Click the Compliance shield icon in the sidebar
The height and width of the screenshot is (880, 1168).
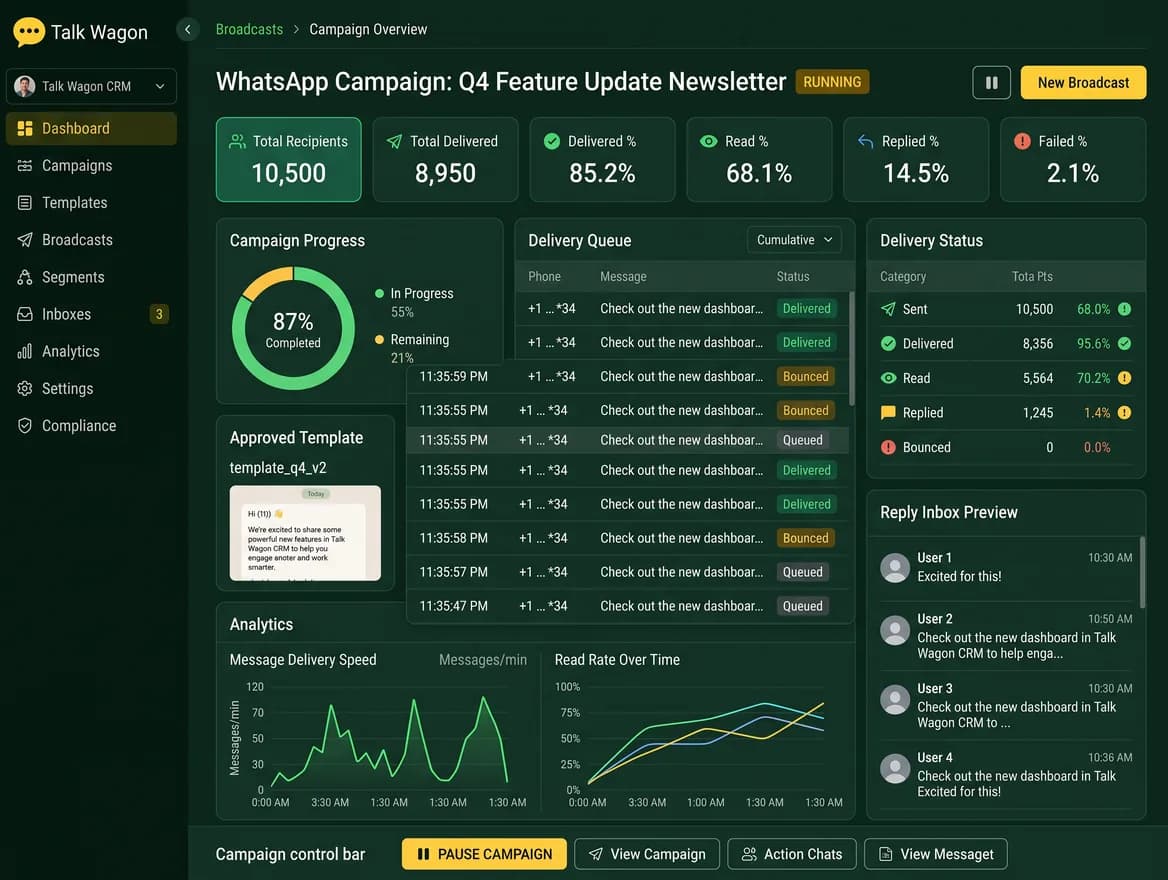(x=25, y=425)
